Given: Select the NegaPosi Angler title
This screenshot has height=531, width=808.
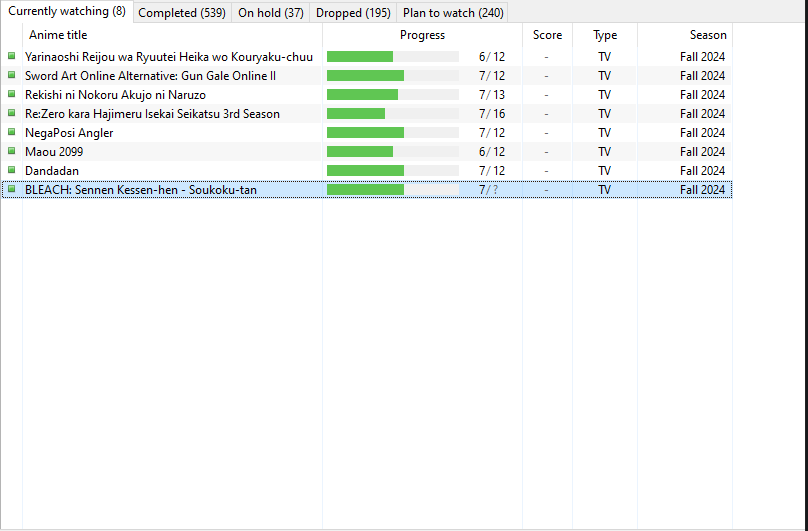Looking at the screenshot, I should point(69,133).
